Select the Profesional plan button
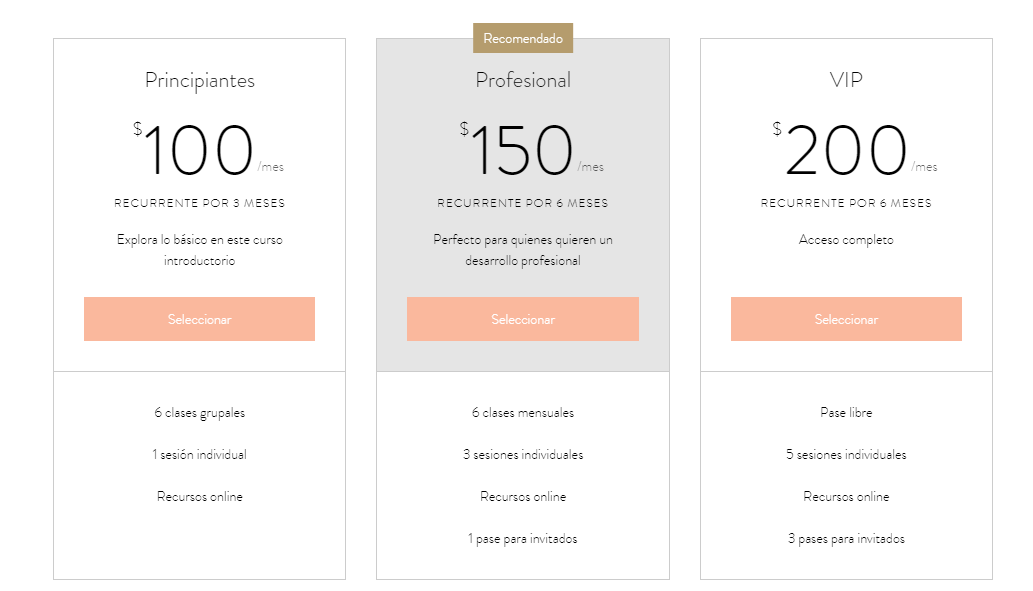Viewport: 1033px width, 591px height. [522, 319]
